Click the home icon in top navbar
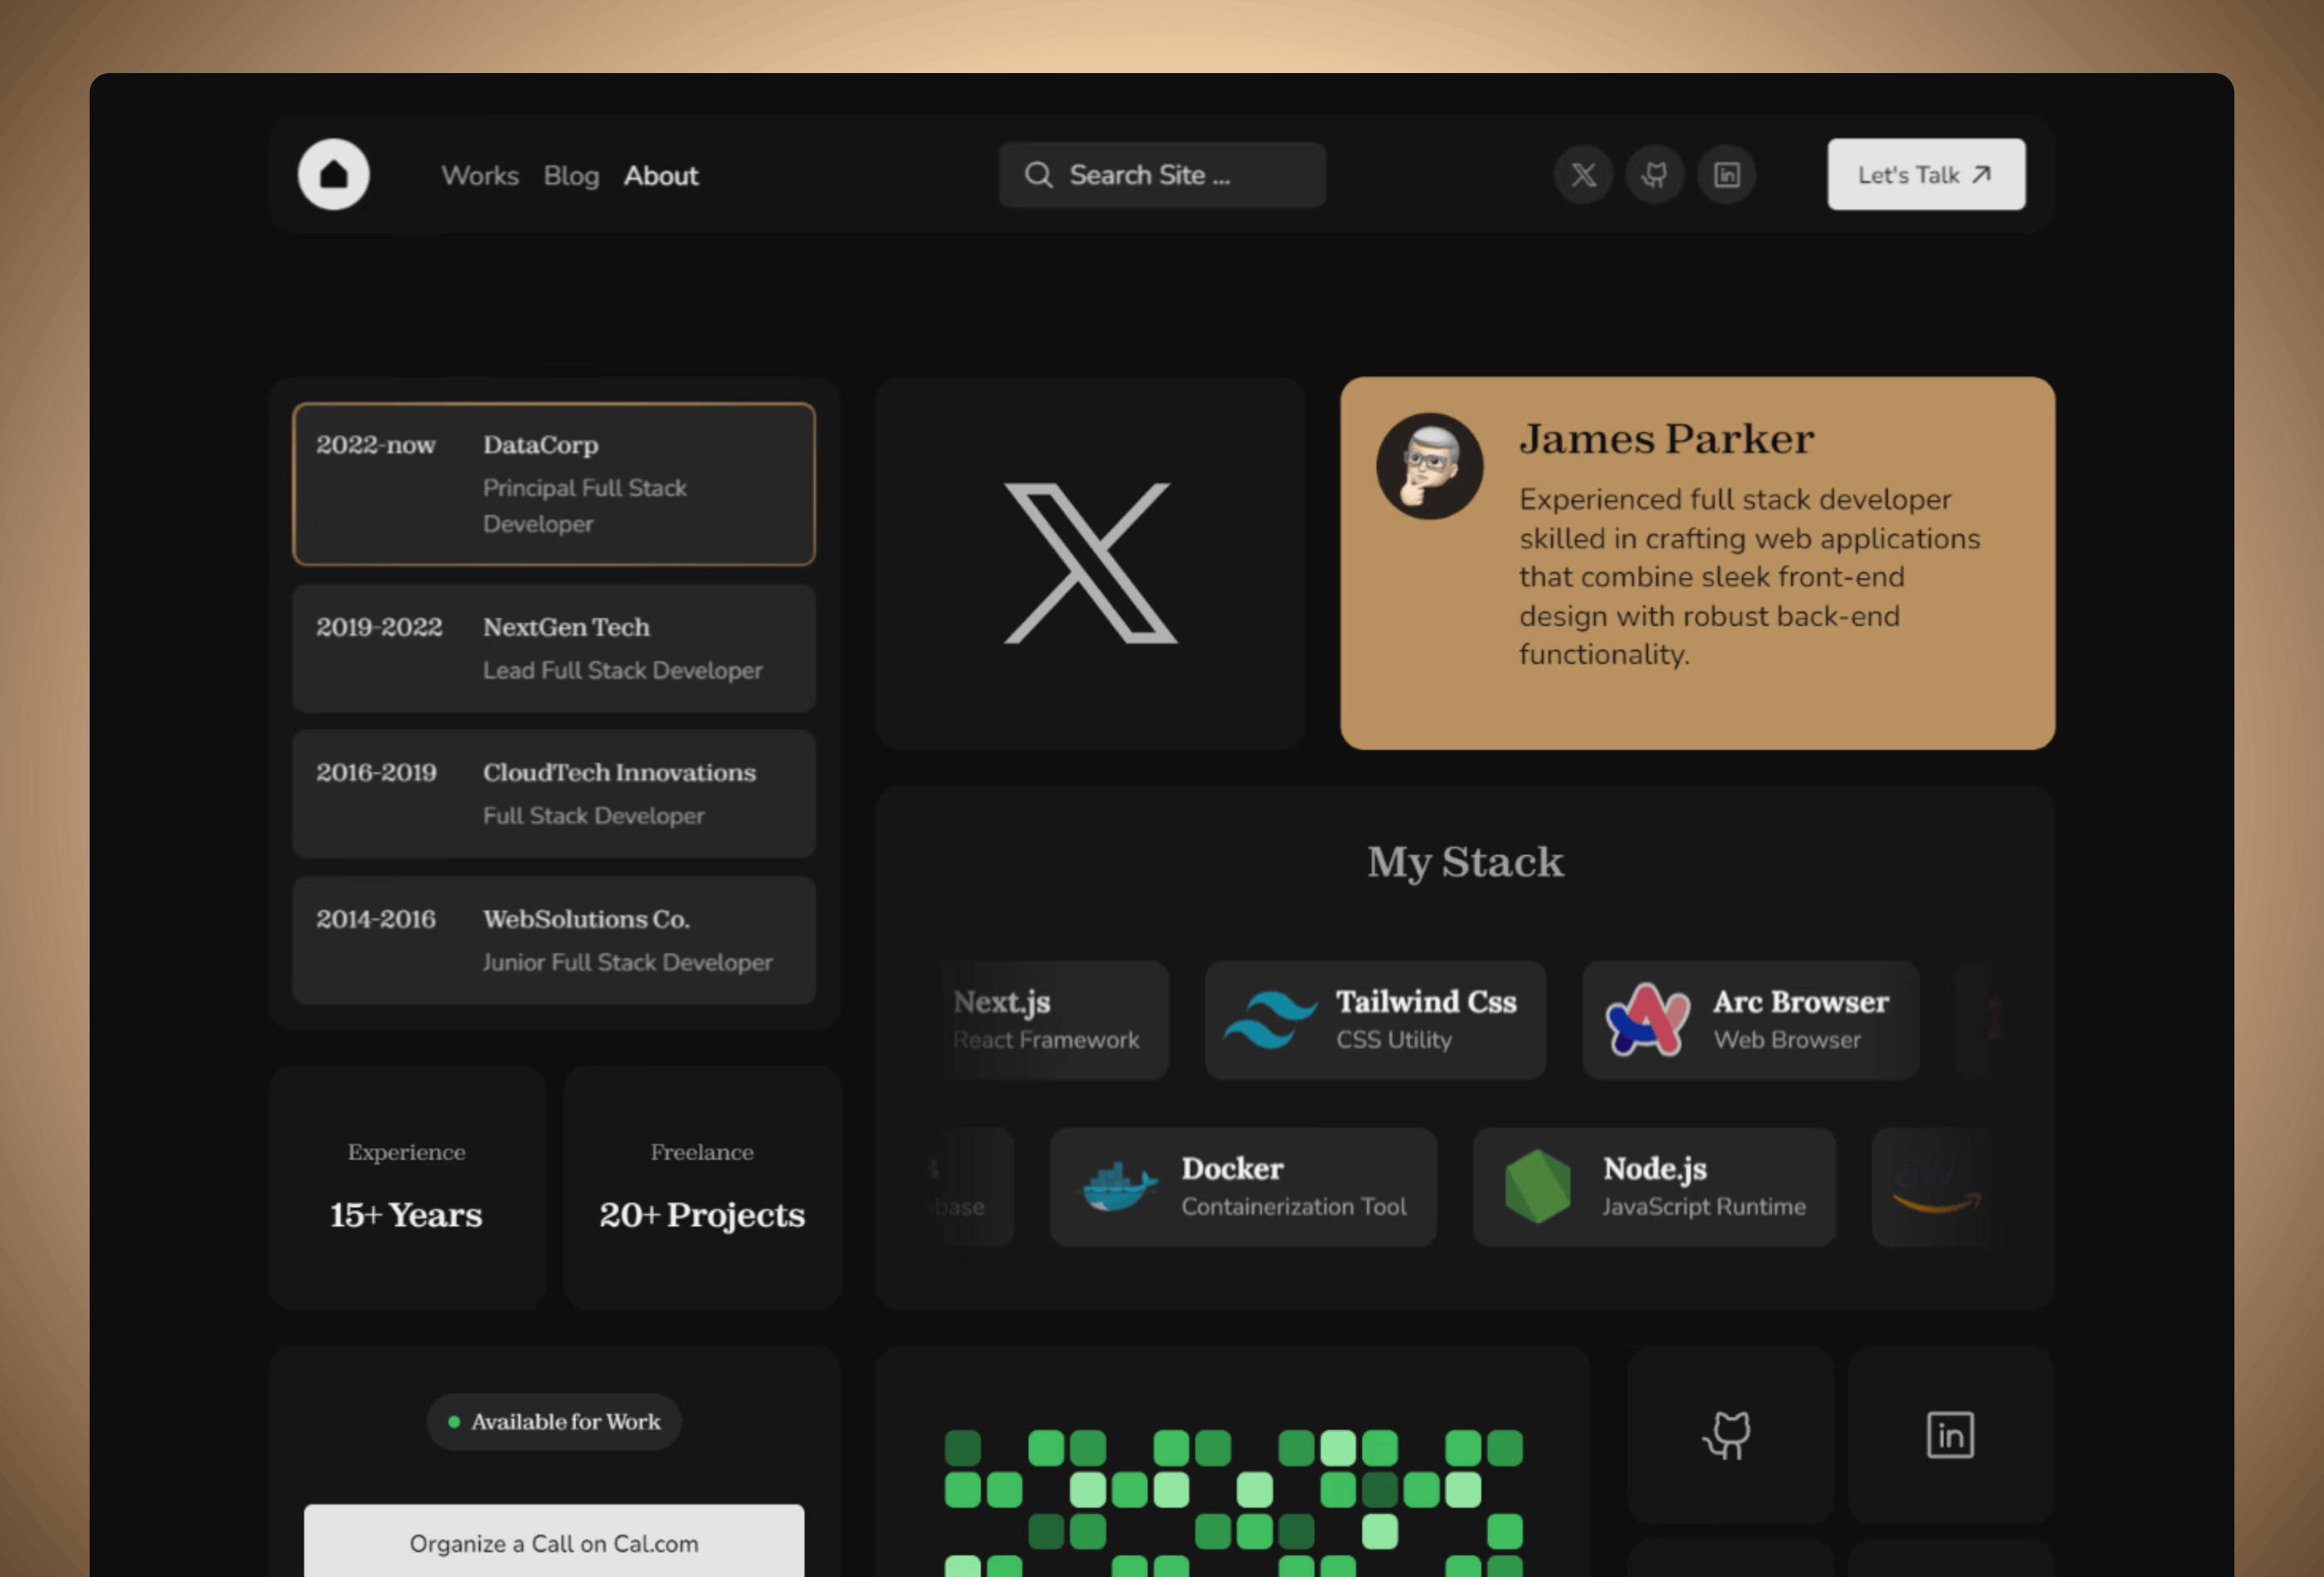2324x1577 pixels. click(x=333, y=174)
